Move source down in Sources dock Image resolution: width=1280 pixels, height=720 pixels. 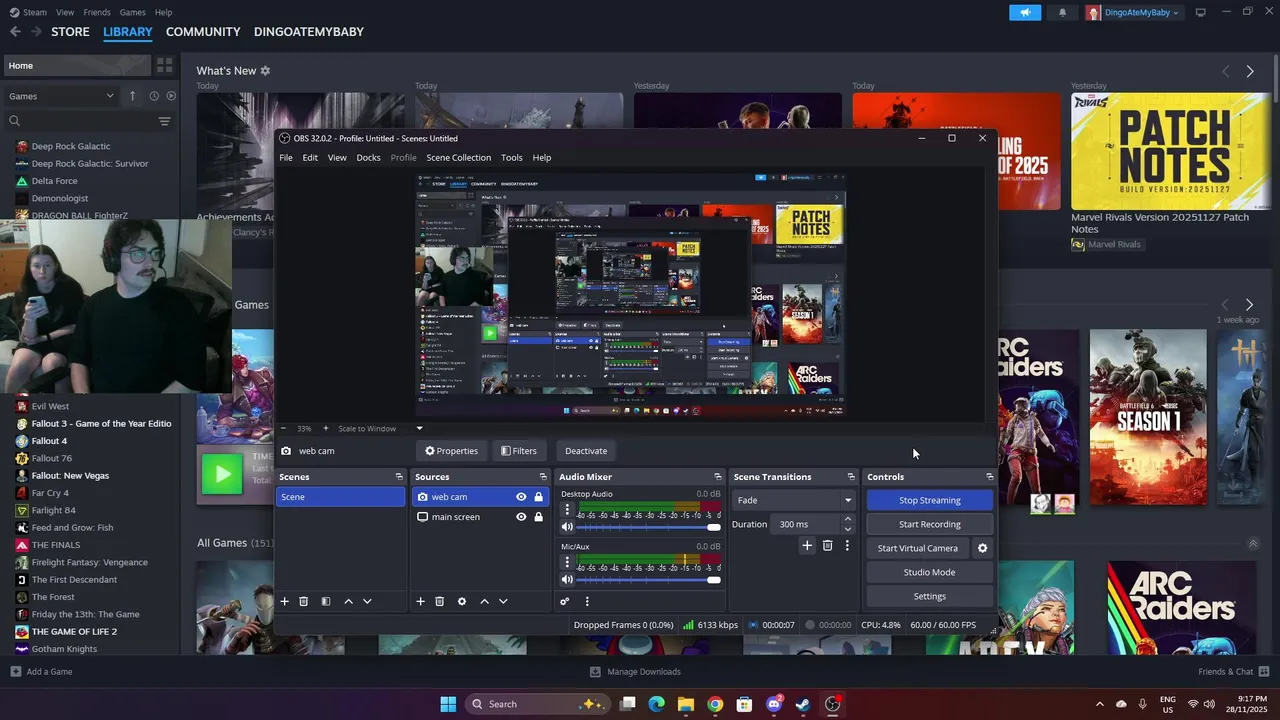(503, 601)
